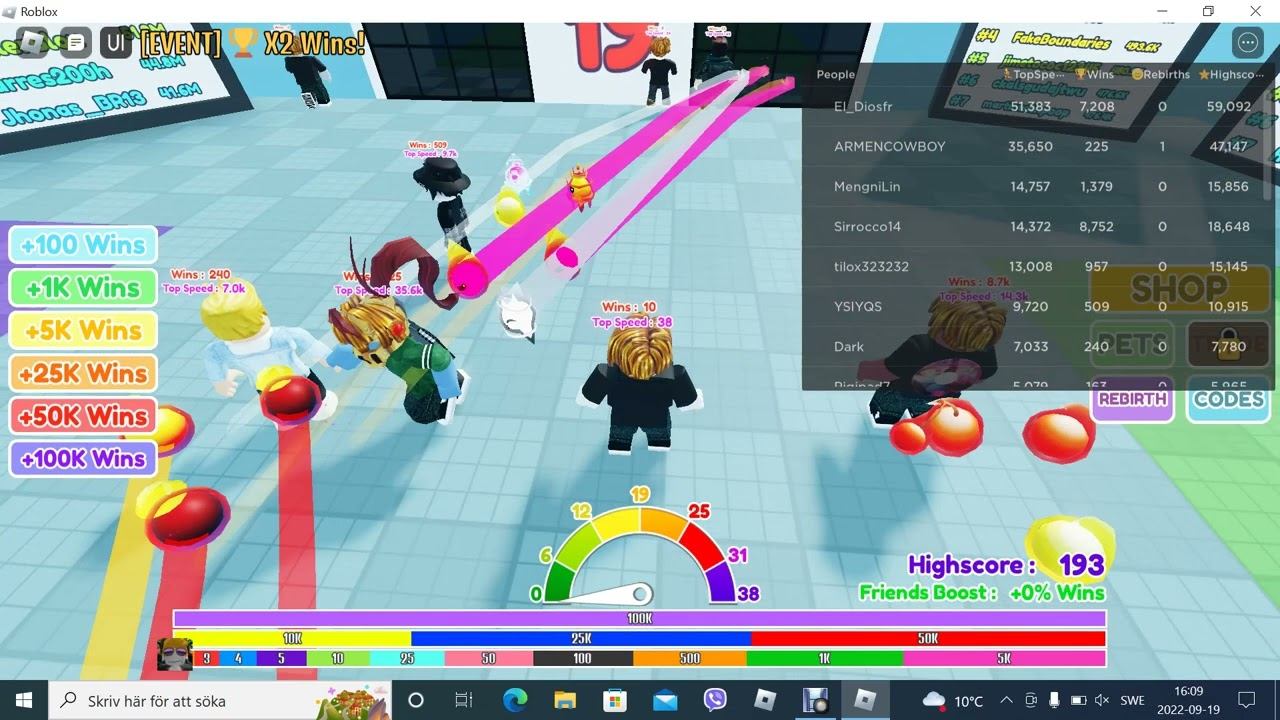Toggle the UI visibility button
The height and width of the screenshot is (720, 1280).
click(116, 43)
